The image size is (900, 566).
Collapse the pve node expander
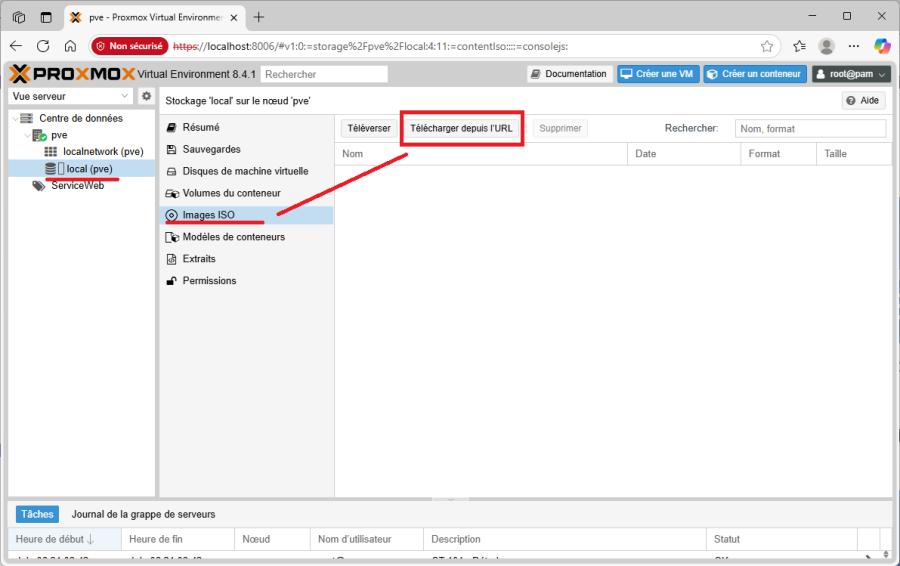[27, 135]
